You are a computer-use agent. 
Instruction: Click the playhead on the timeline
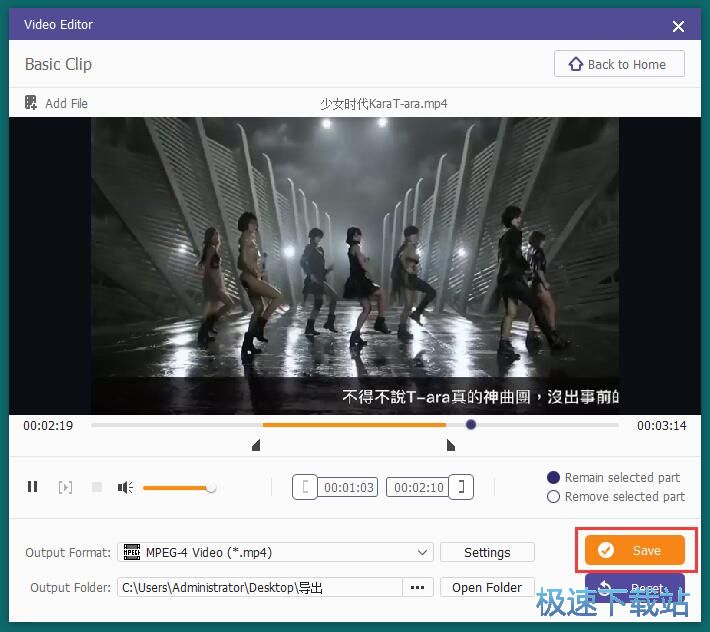pyautogui.click(x=471, y=424)
